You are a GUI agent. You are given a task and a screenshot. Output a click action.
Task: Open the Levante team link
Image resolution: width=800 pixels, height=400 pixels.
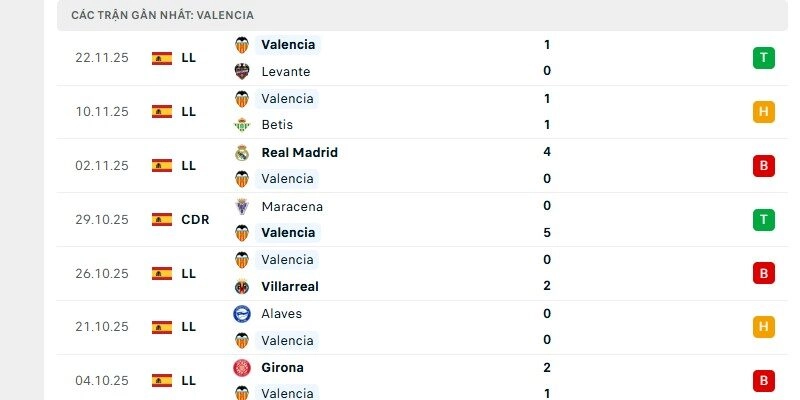point(285,72)
